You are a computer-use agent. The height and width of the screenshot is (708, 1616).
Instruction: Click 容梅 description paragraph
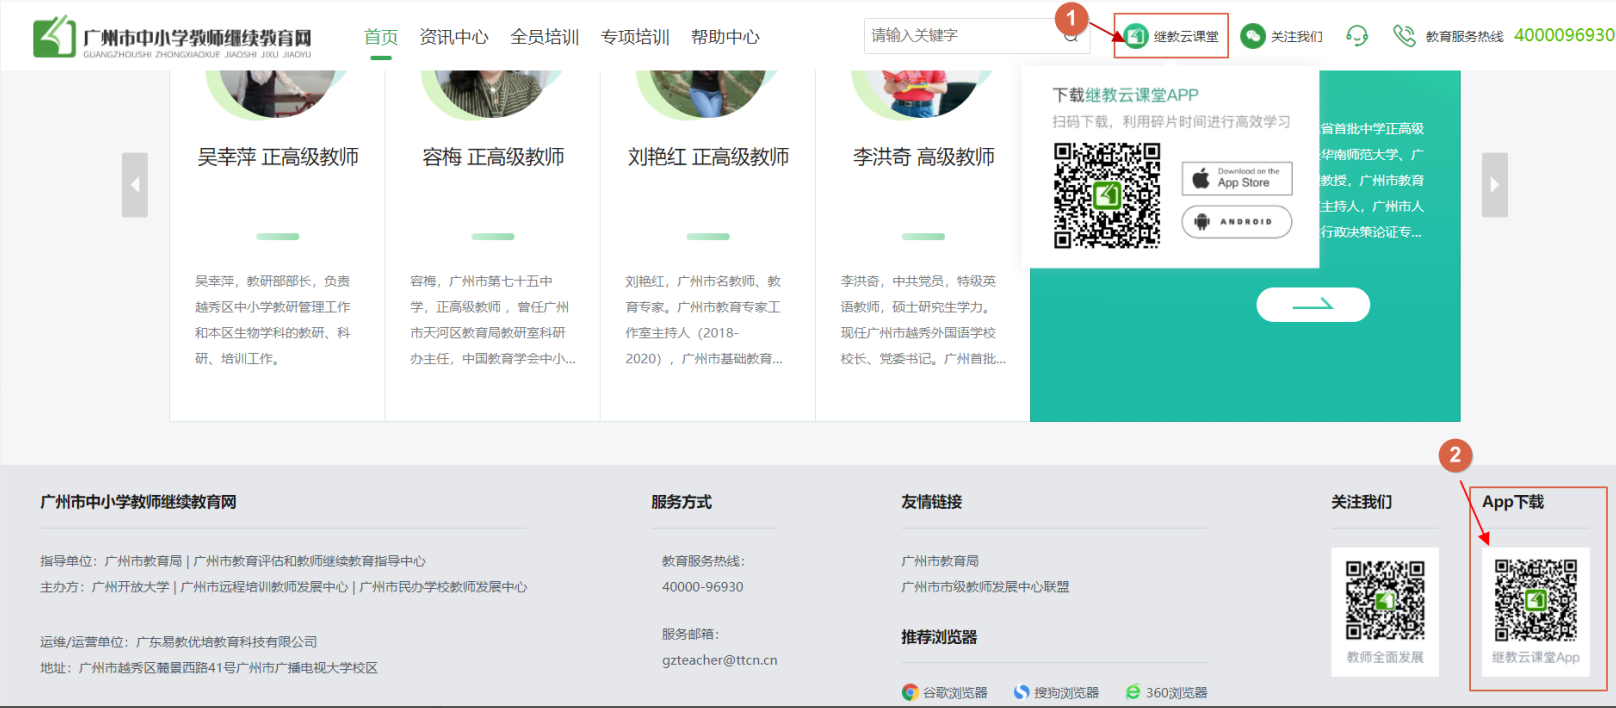(x=493, y=320)
